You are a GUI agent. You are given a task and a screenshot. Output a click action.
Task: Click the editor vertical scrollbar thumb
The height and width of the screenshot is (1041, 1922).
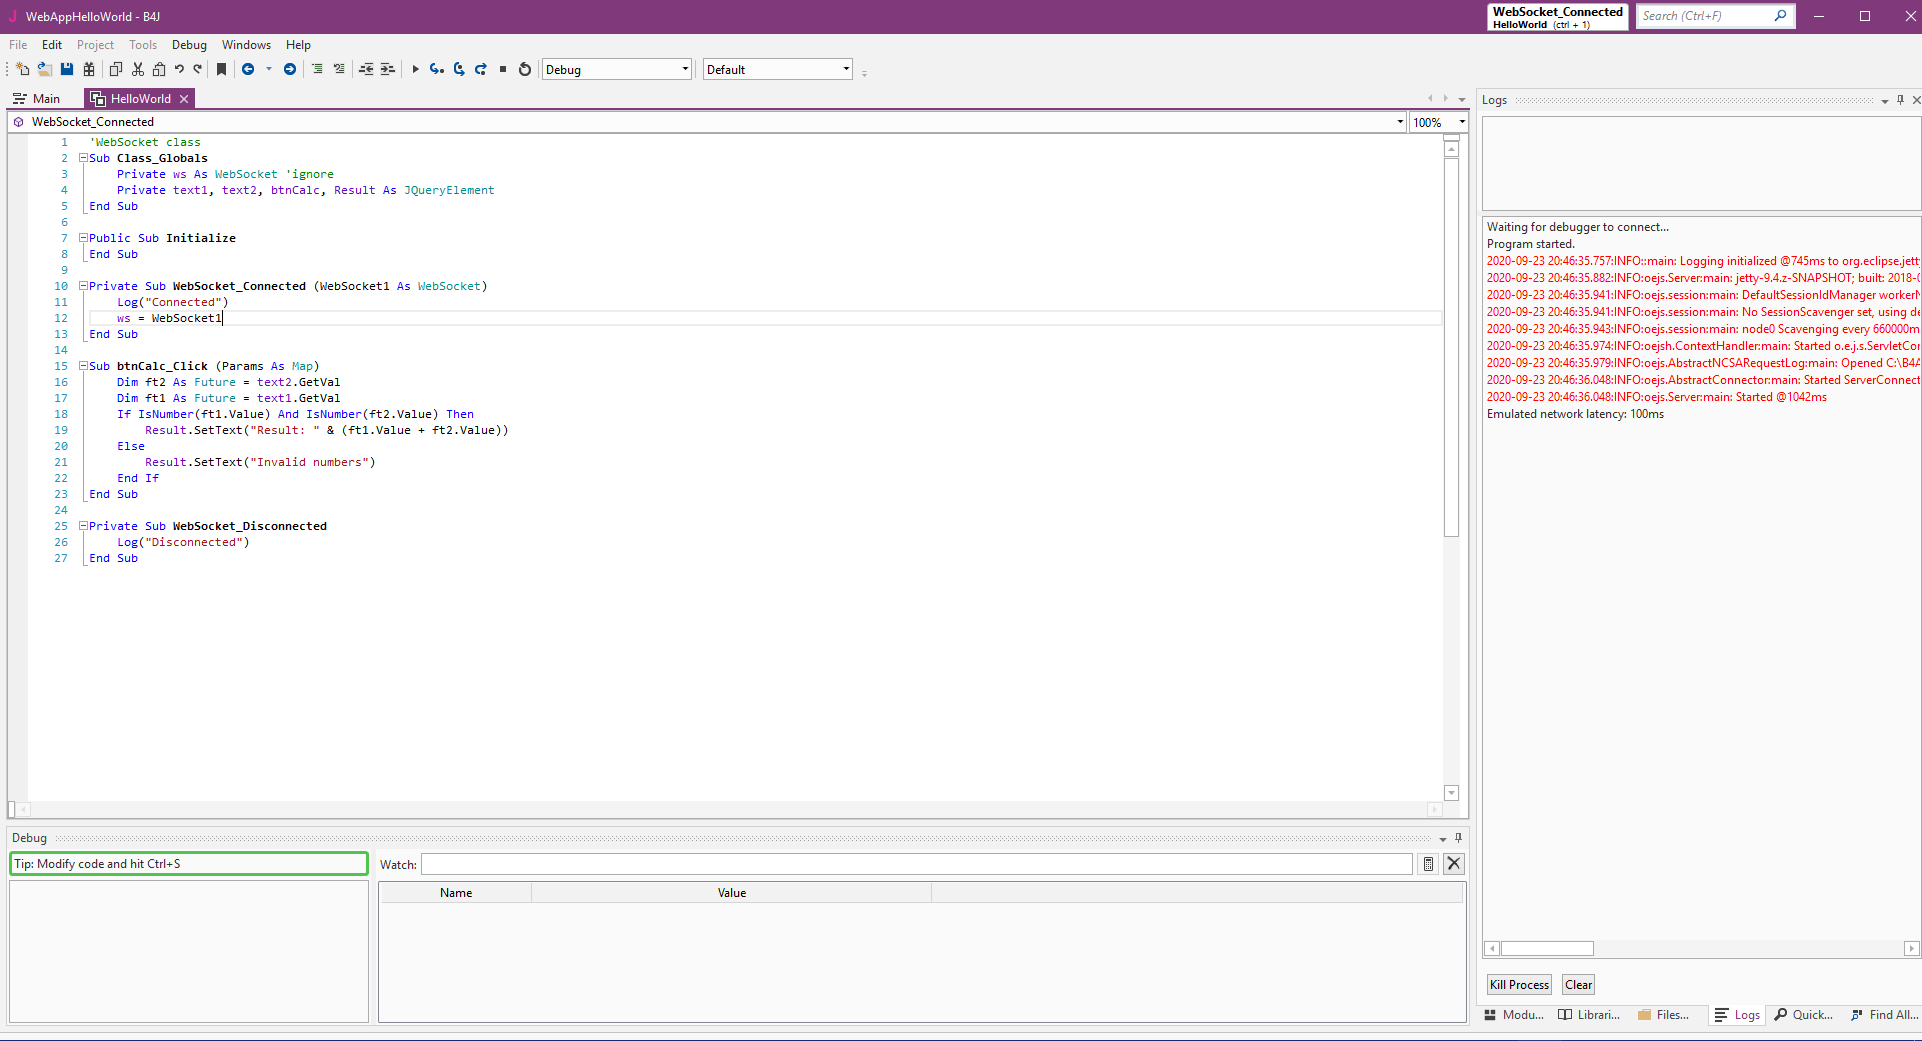tap(1452, 346)
